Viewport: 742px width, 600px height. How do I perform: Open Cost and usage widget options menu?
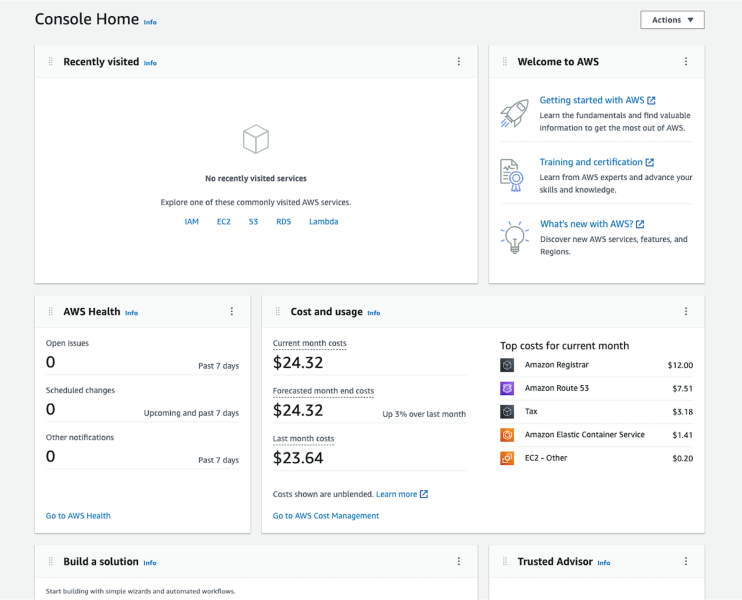[686, 311]
